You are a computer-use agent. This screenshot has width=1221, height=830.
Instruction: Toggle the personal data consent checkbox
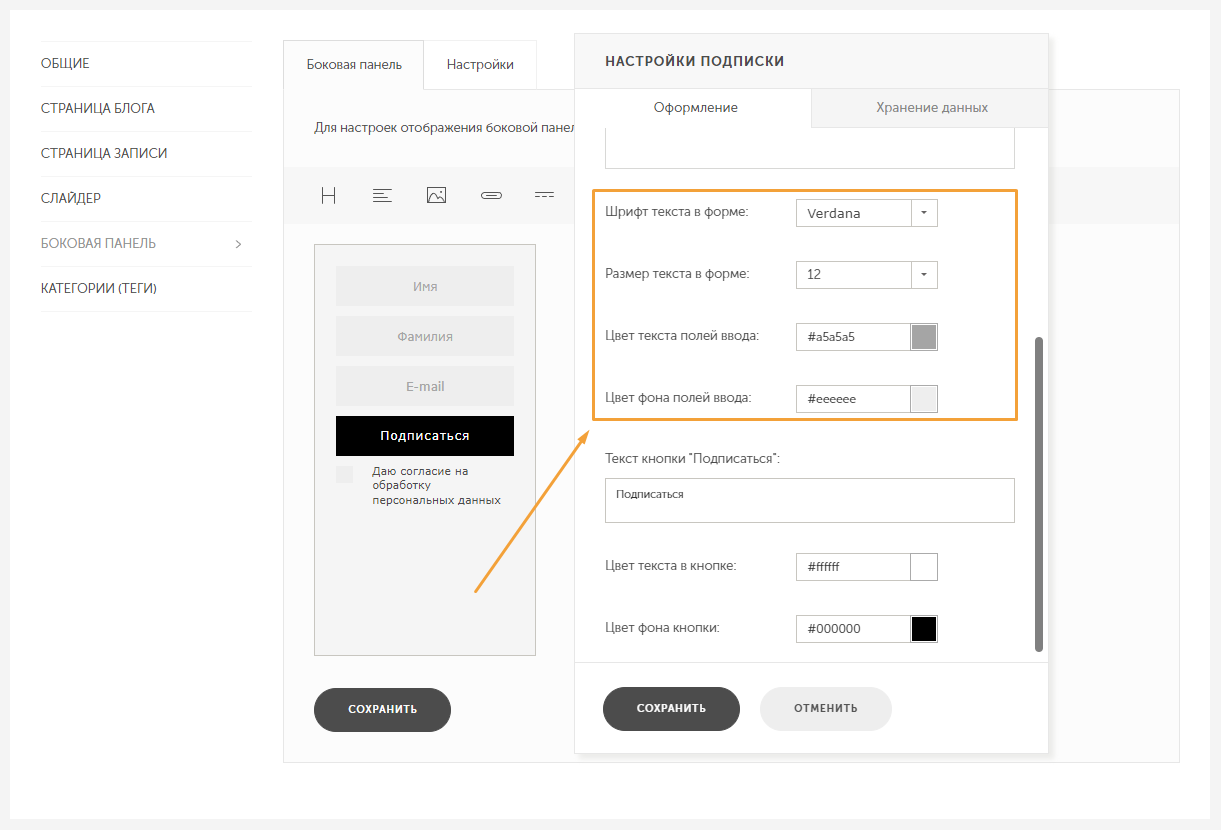pyautogui.click(x=345, y=474)
